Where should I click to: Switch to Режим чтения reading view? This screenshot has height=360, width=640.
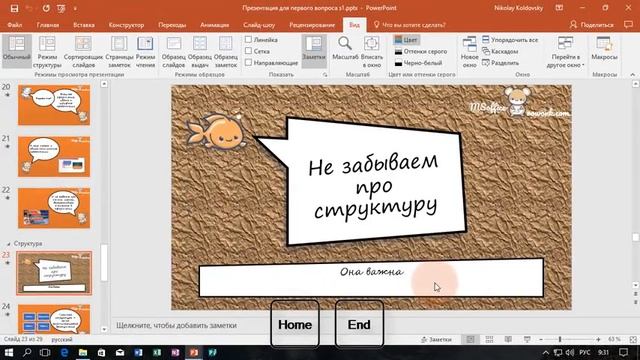point(145,52)
